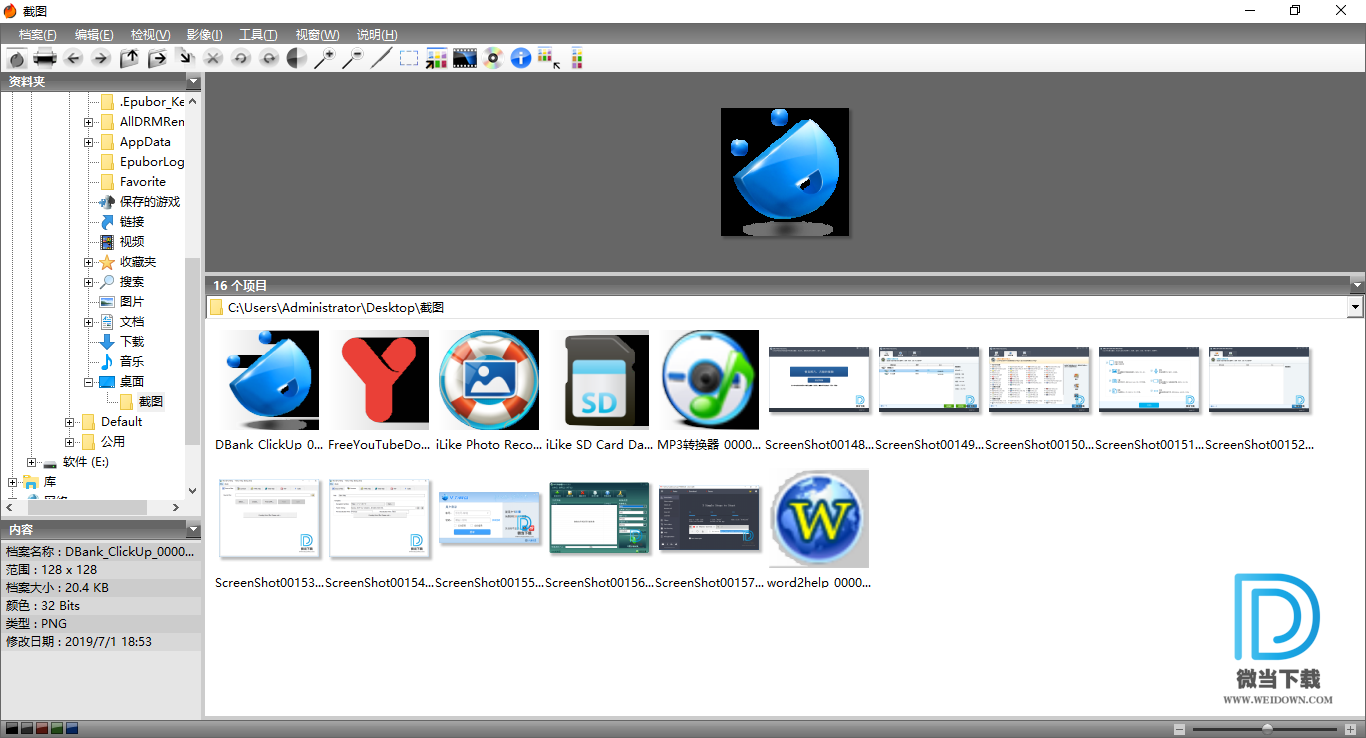Click the printer icon in toolbar
Viewport: 1366px width, 738px height.
coord(45,58)
